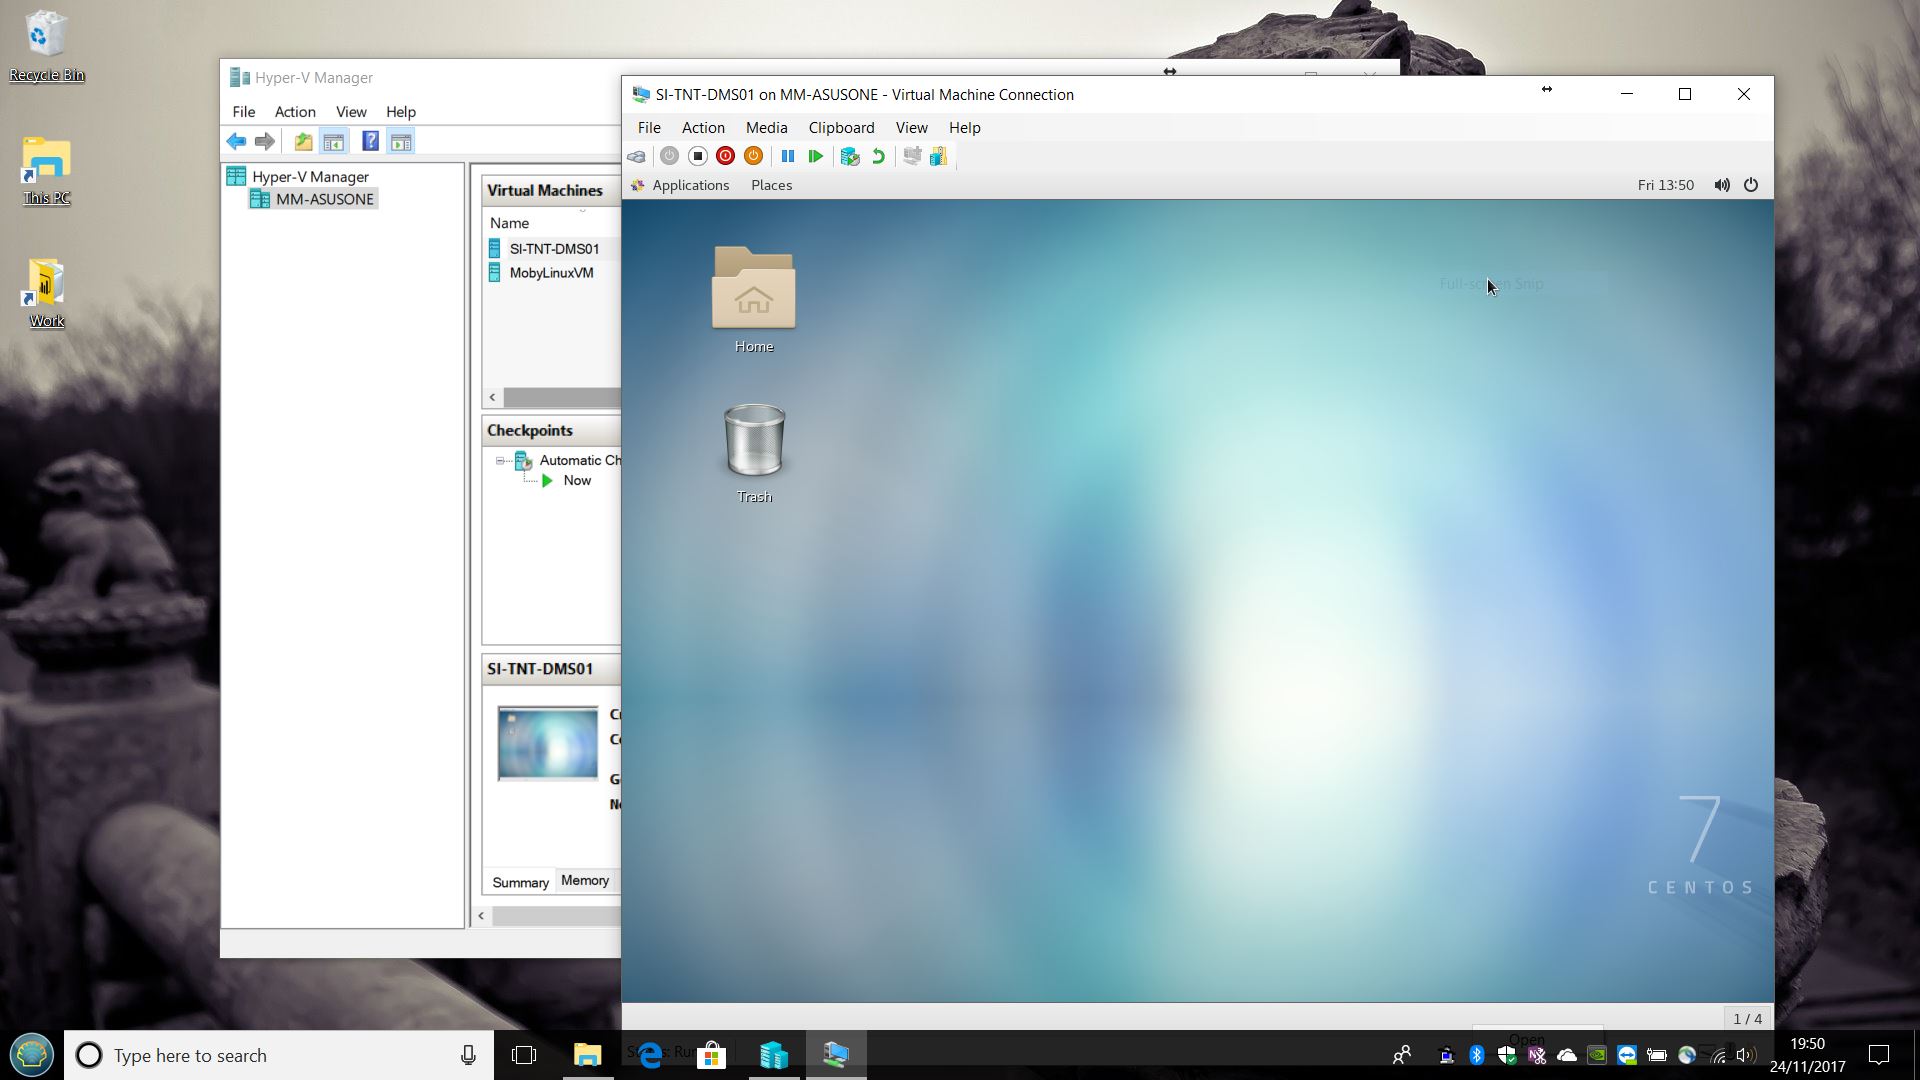Open the Help menu in VM Connection

[x=965, y=128]
